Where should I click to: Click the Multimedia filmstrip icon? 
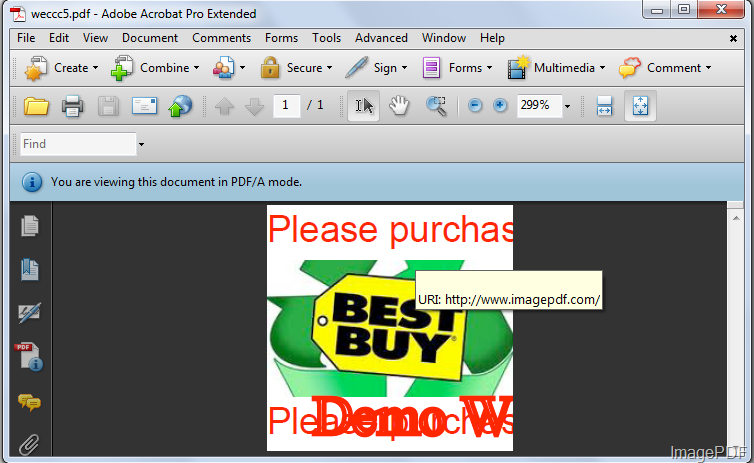(518, 68)
